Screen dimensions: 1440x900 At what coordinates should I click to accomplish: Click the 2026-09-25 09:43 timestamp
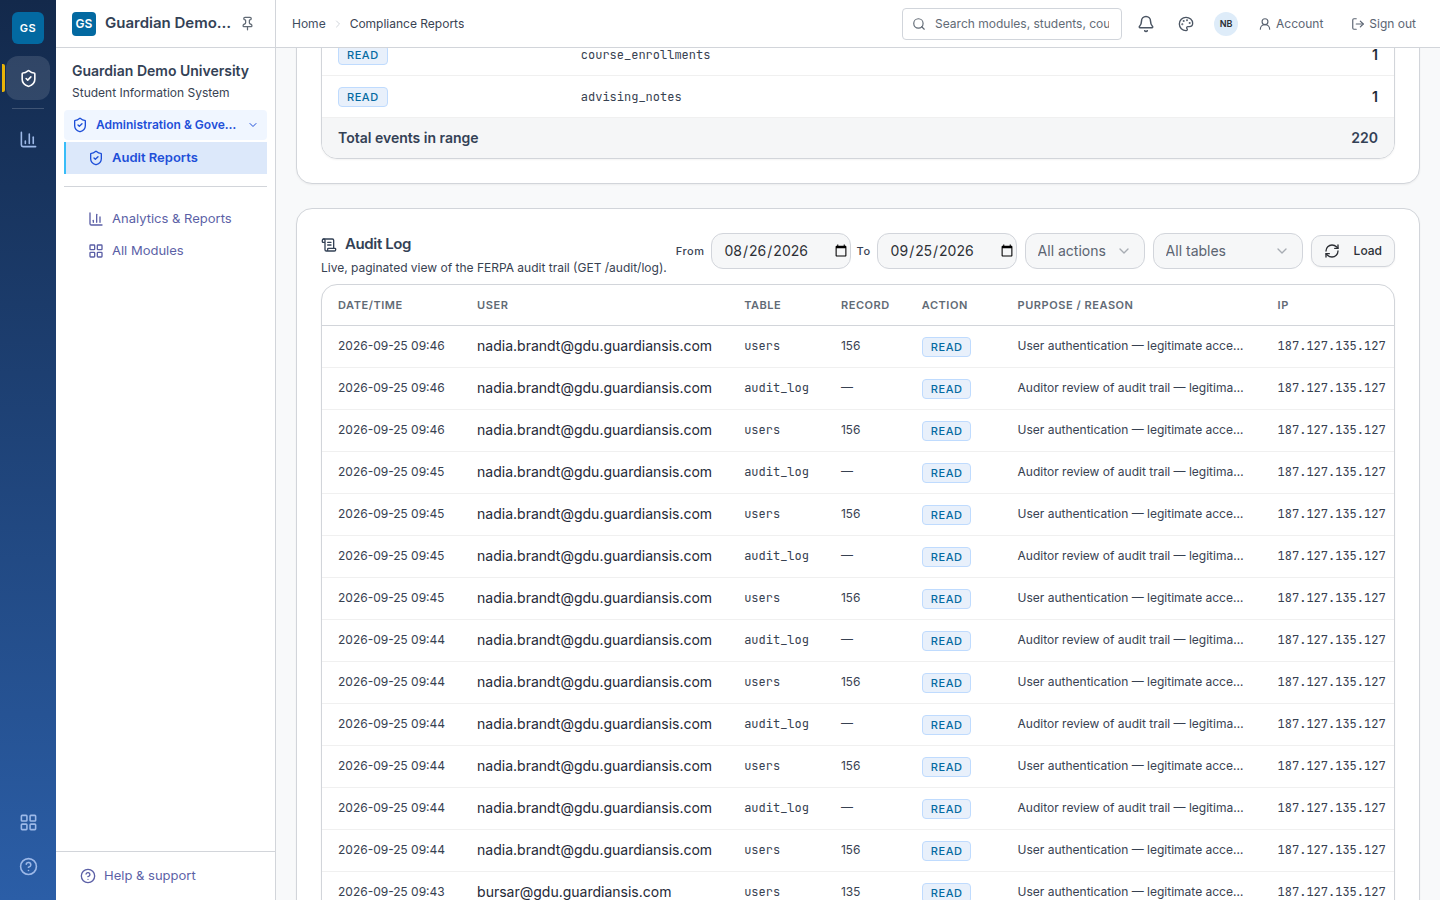pos(391,891)
